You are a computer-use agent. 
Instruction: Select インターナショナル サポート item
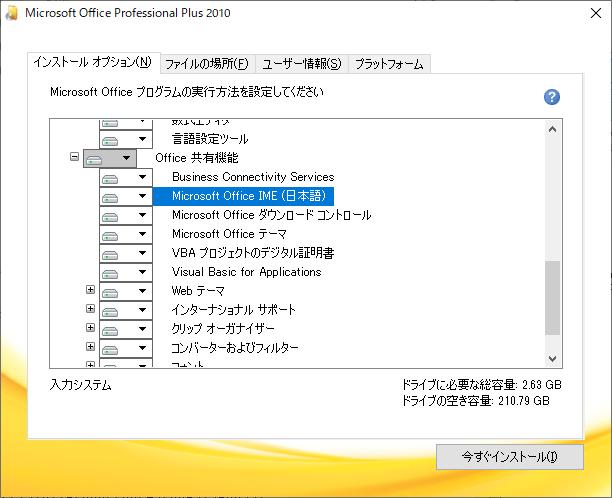point(233,310)
